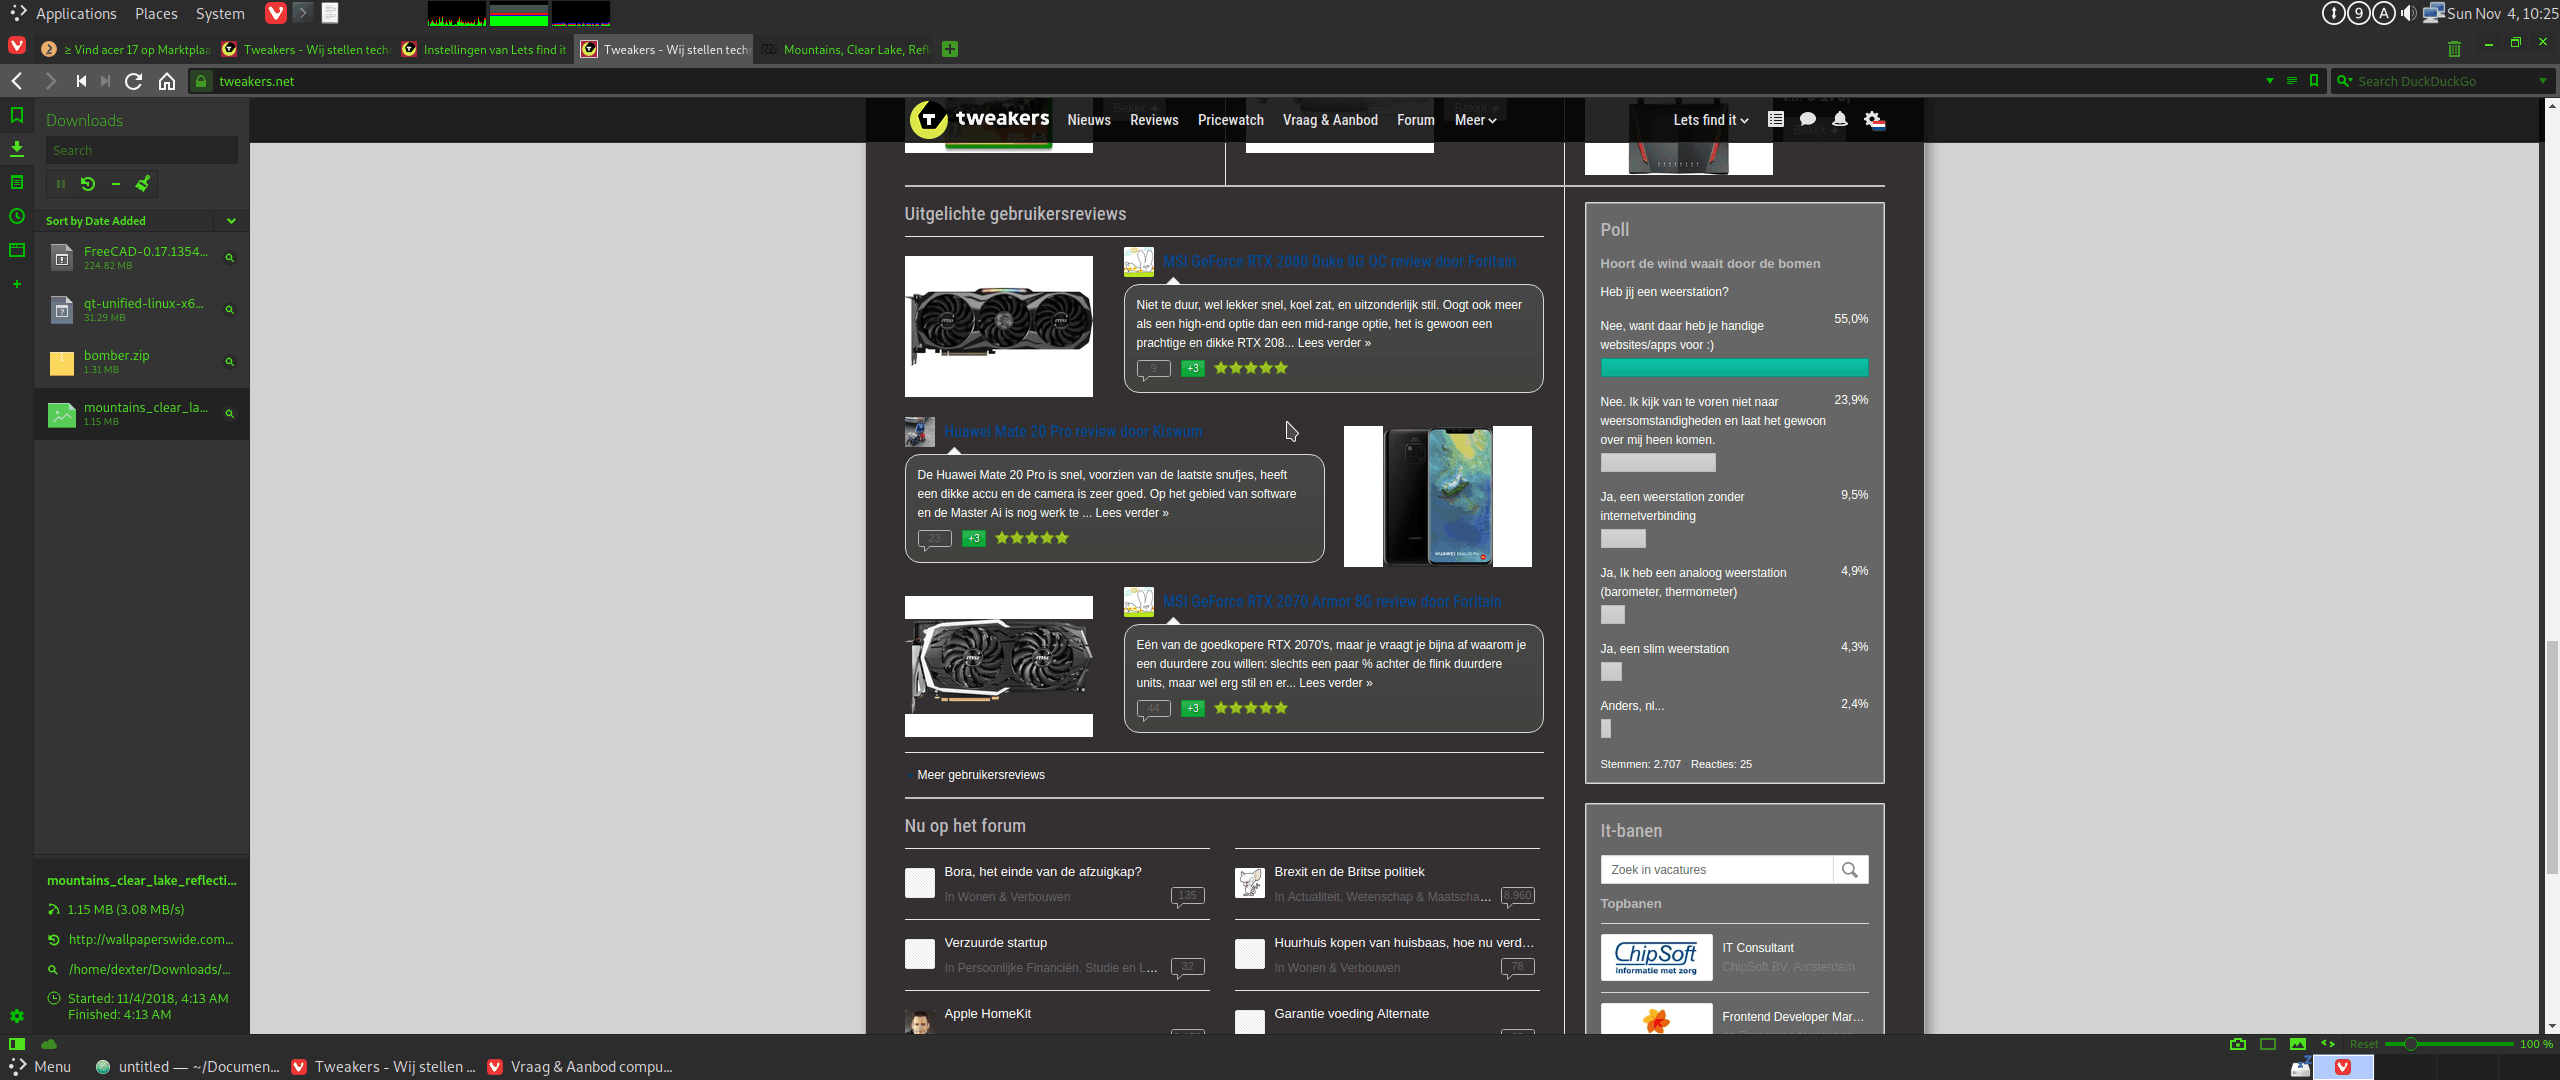Open the Bookmarks panel in sidebar
Image resolution: width=2560 pixels, height=1080 pixels.
[x=17, y=116]
